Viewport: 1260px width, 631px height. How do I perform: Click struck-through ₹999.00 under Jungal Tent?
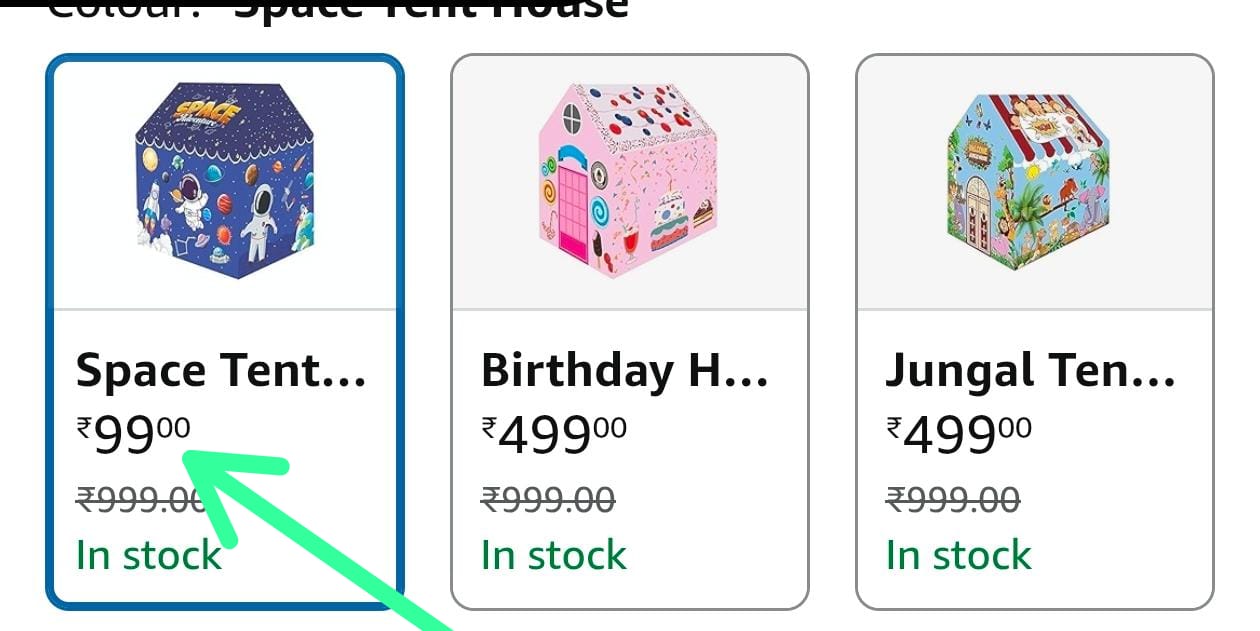pyautogui.click(x=953, y=499)
